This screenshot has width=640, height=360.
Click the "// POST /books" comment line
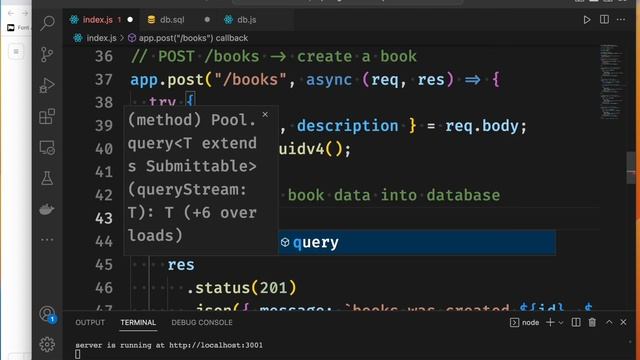pyautogui.click(x=273, y=56)
